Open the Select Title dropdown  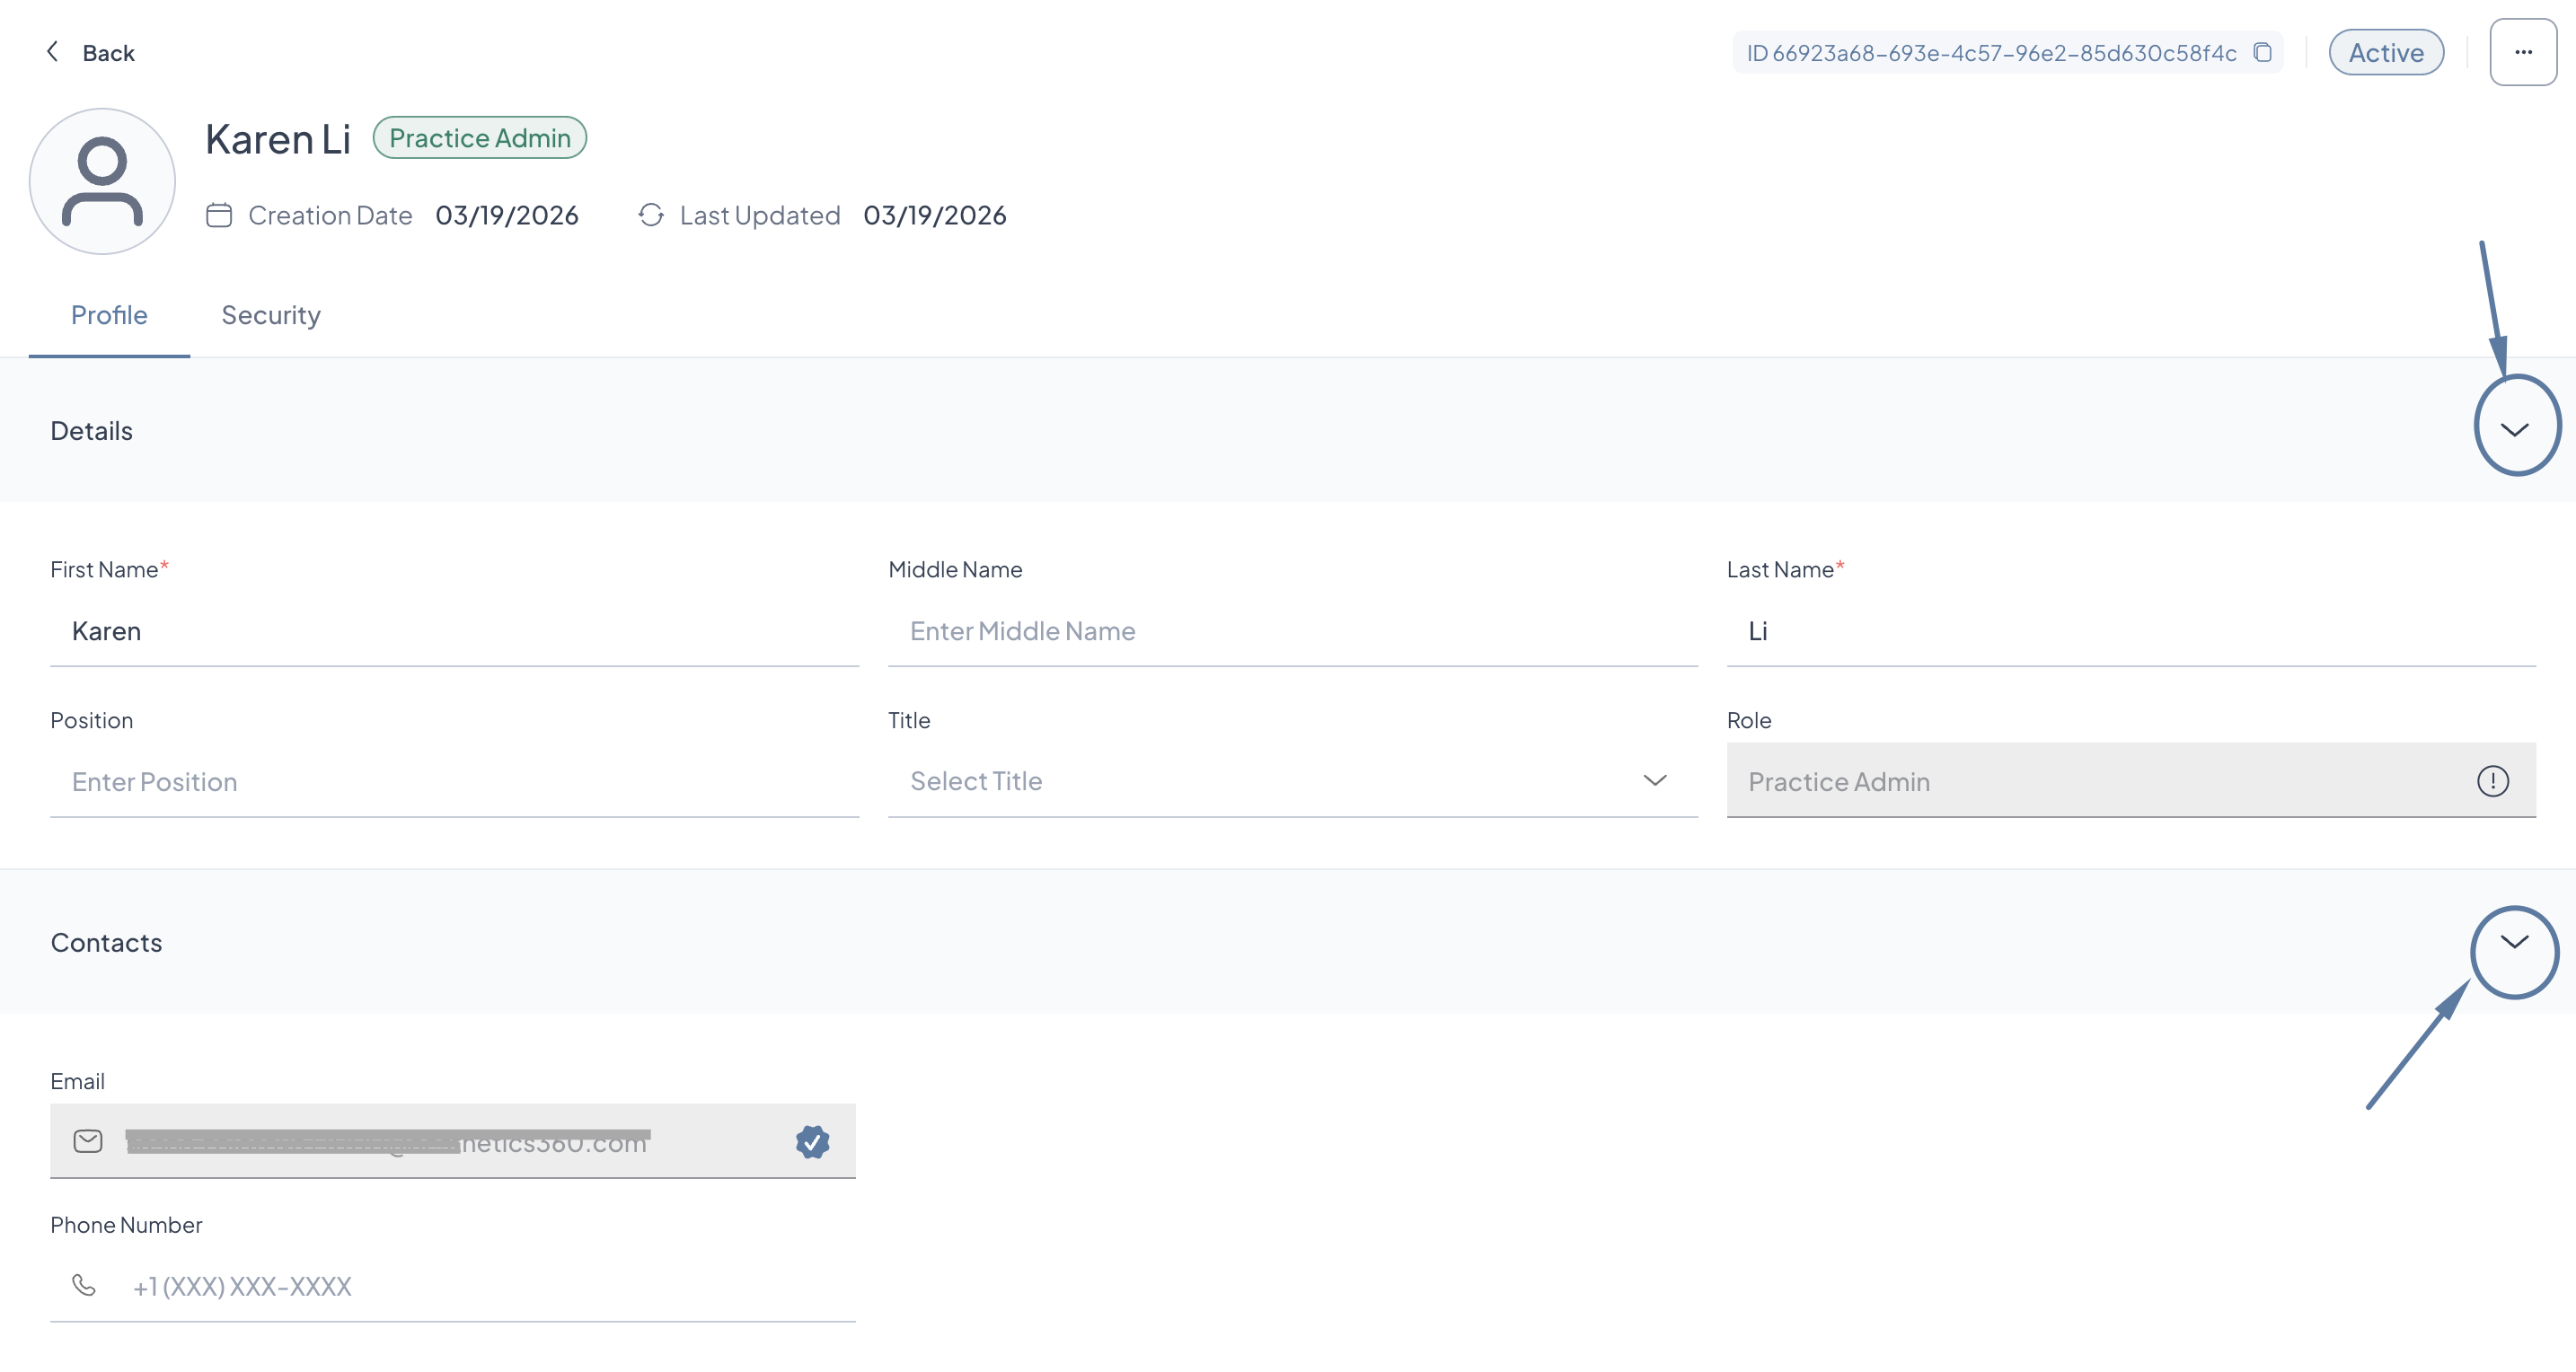coord(1292,781)
